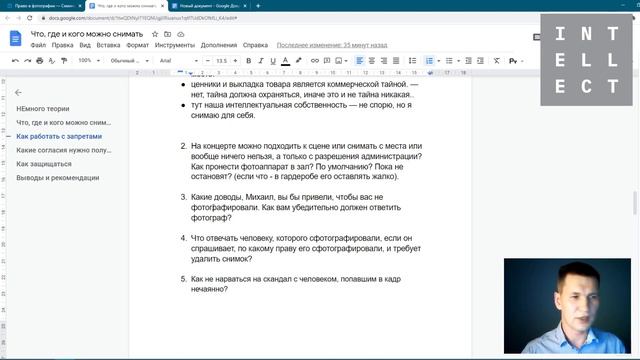Click the Redo arrow in toolbar
The height and width of the screenshot is (360, 640).
tap(27, 61)
